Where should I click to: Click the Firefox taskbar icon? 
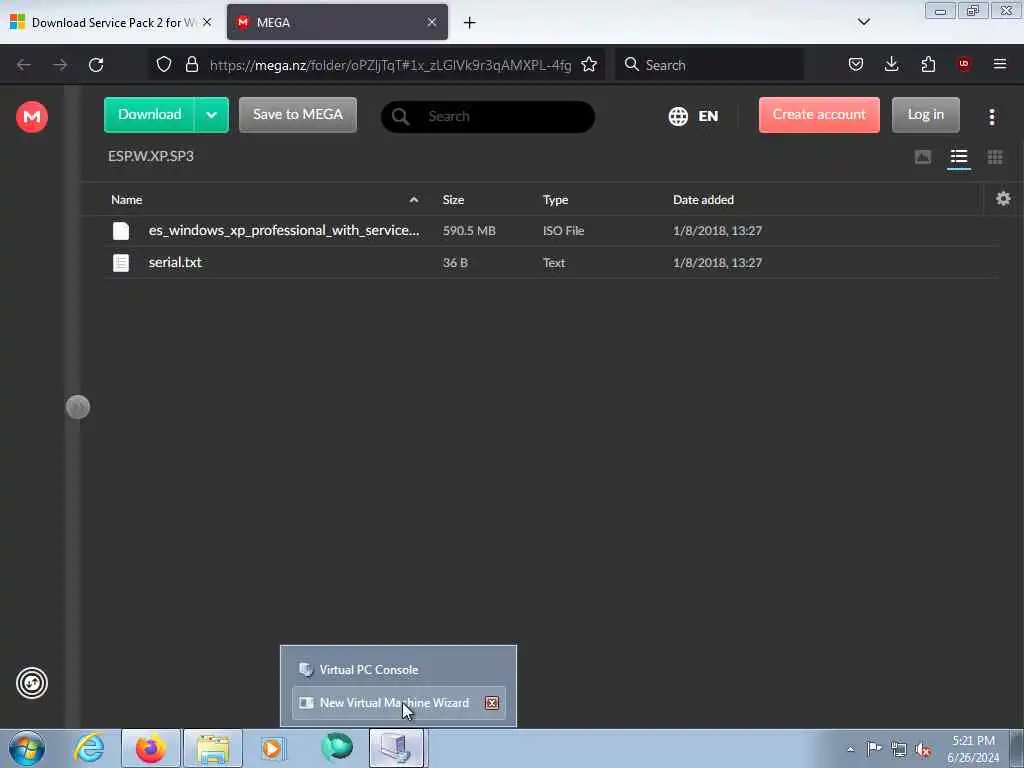[151, 748]
